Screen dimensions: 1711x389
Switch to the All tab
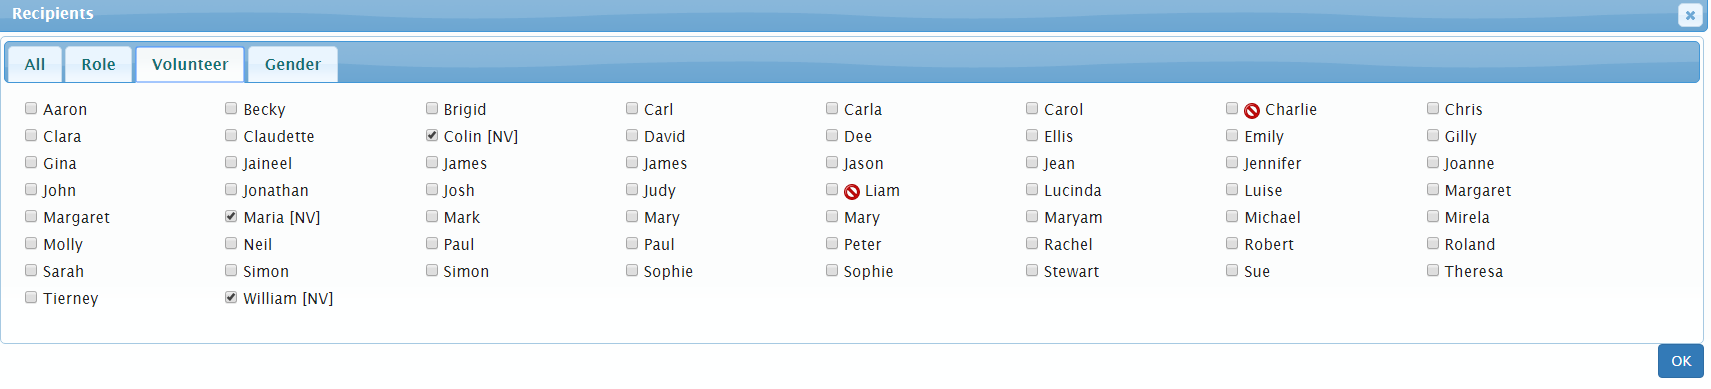[x=35, y=64]
